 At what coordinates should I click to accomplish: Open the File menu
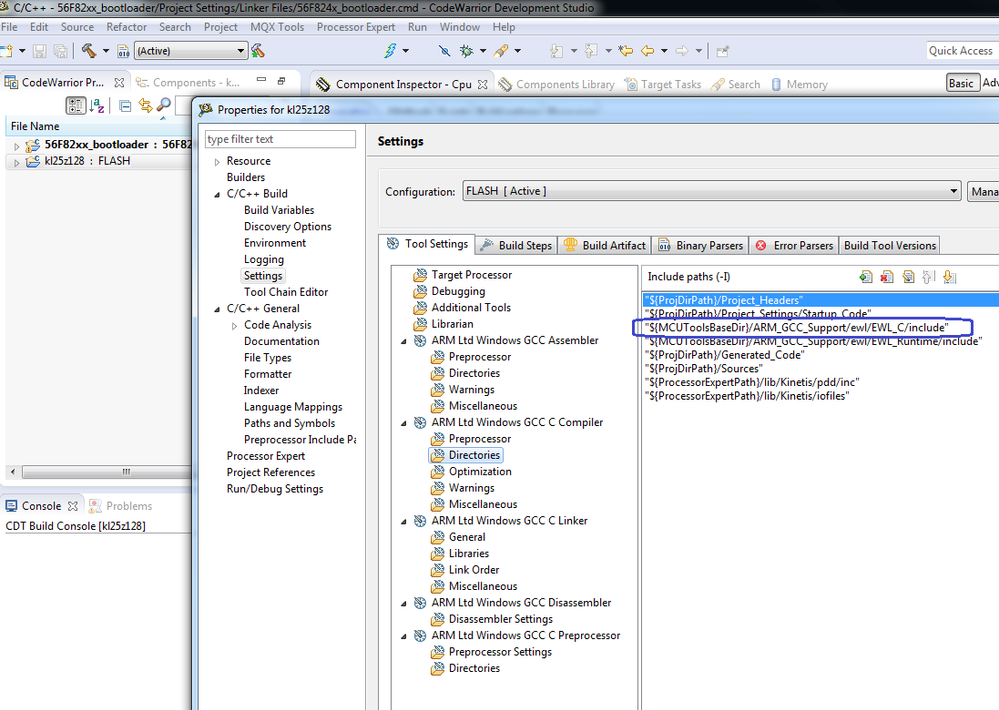(10, 27)
